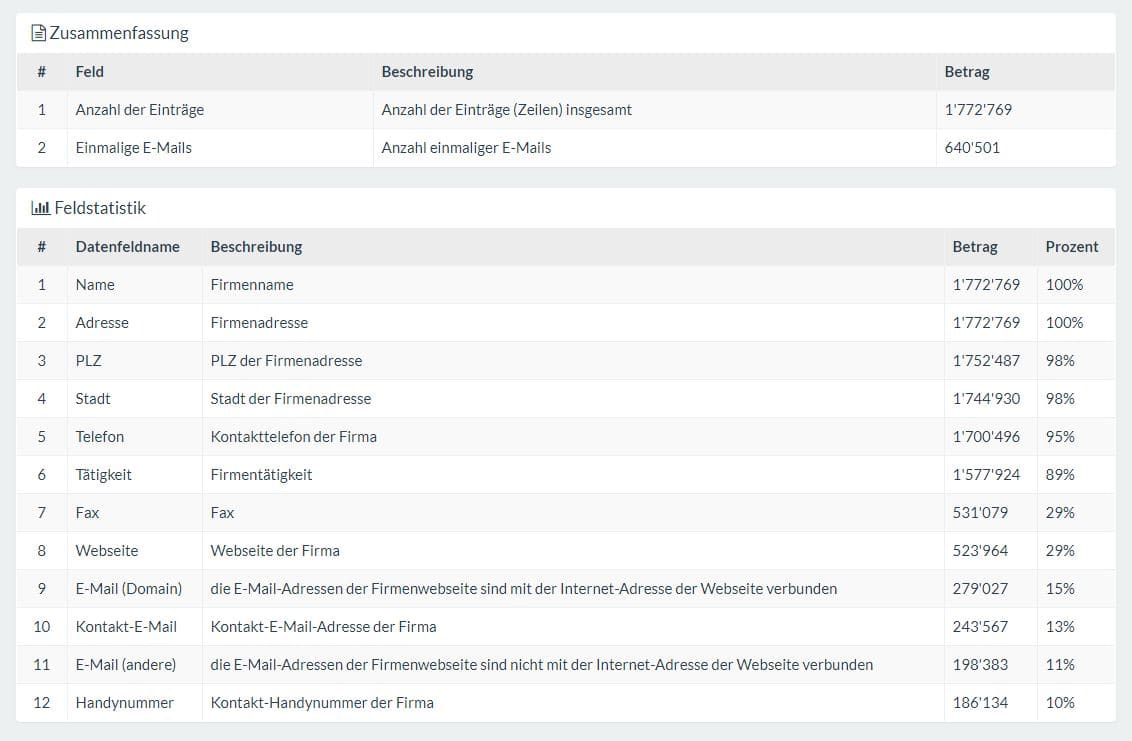Image resolution: width=1132 pixels, height=741 pixels.
Task: Click the Fax amount 531'079
Action: [x=980, y=512]
